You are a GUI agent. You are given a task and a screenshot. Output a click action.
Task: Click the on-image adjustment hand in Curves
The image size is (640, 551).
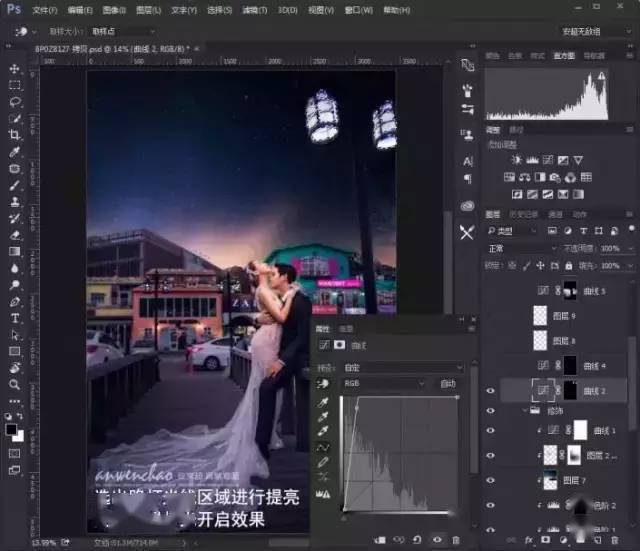coord(322,384)
